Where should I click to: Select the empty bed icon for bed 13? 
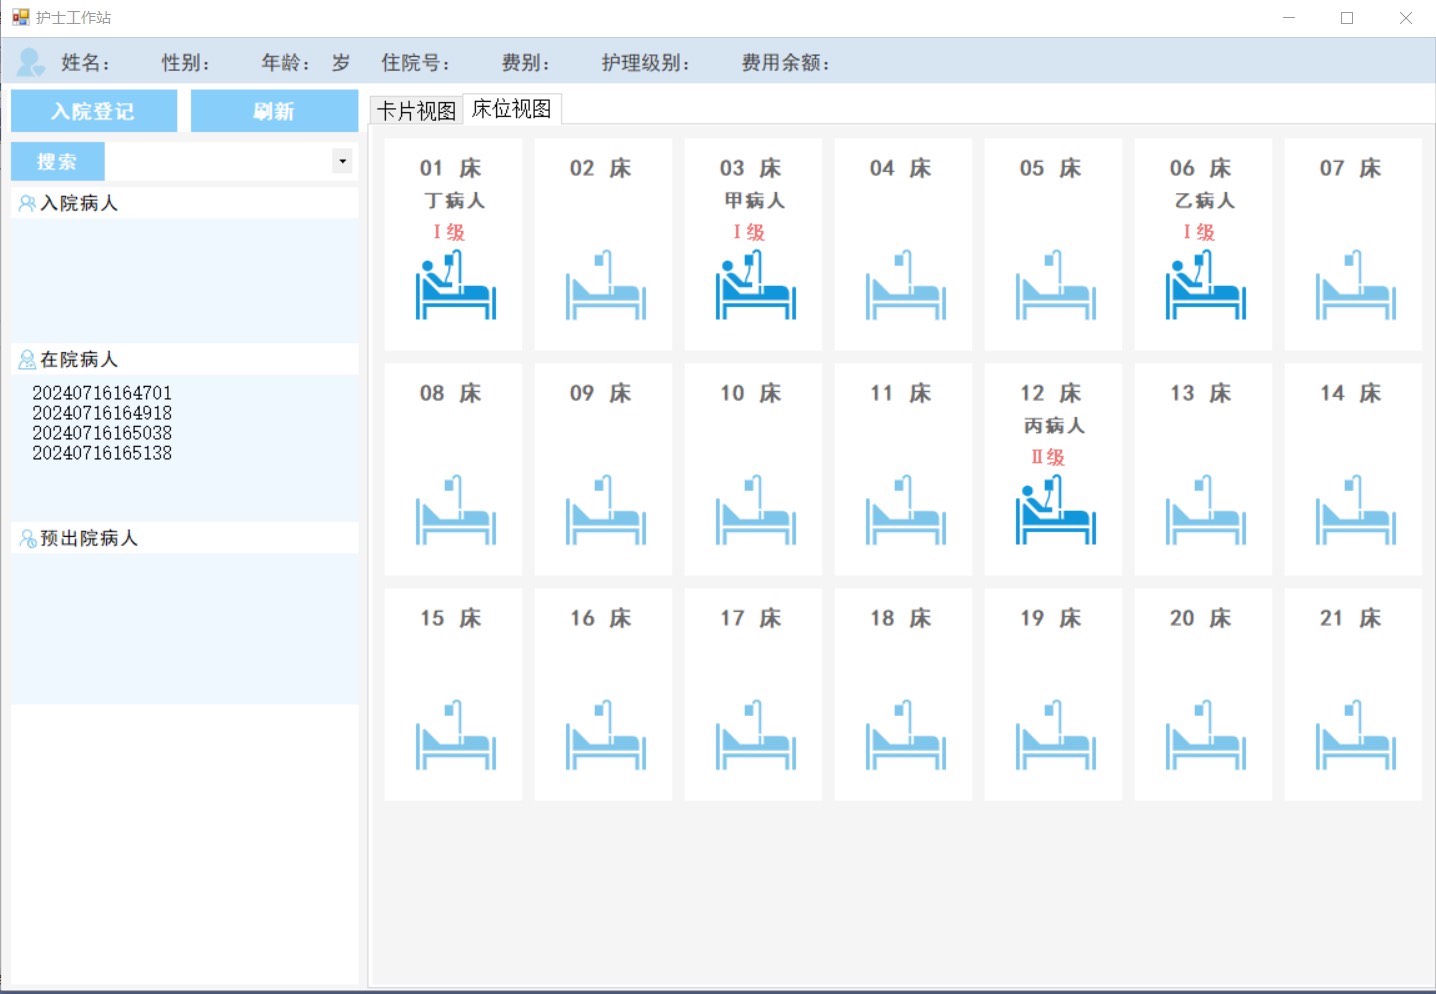[1205, 510]
